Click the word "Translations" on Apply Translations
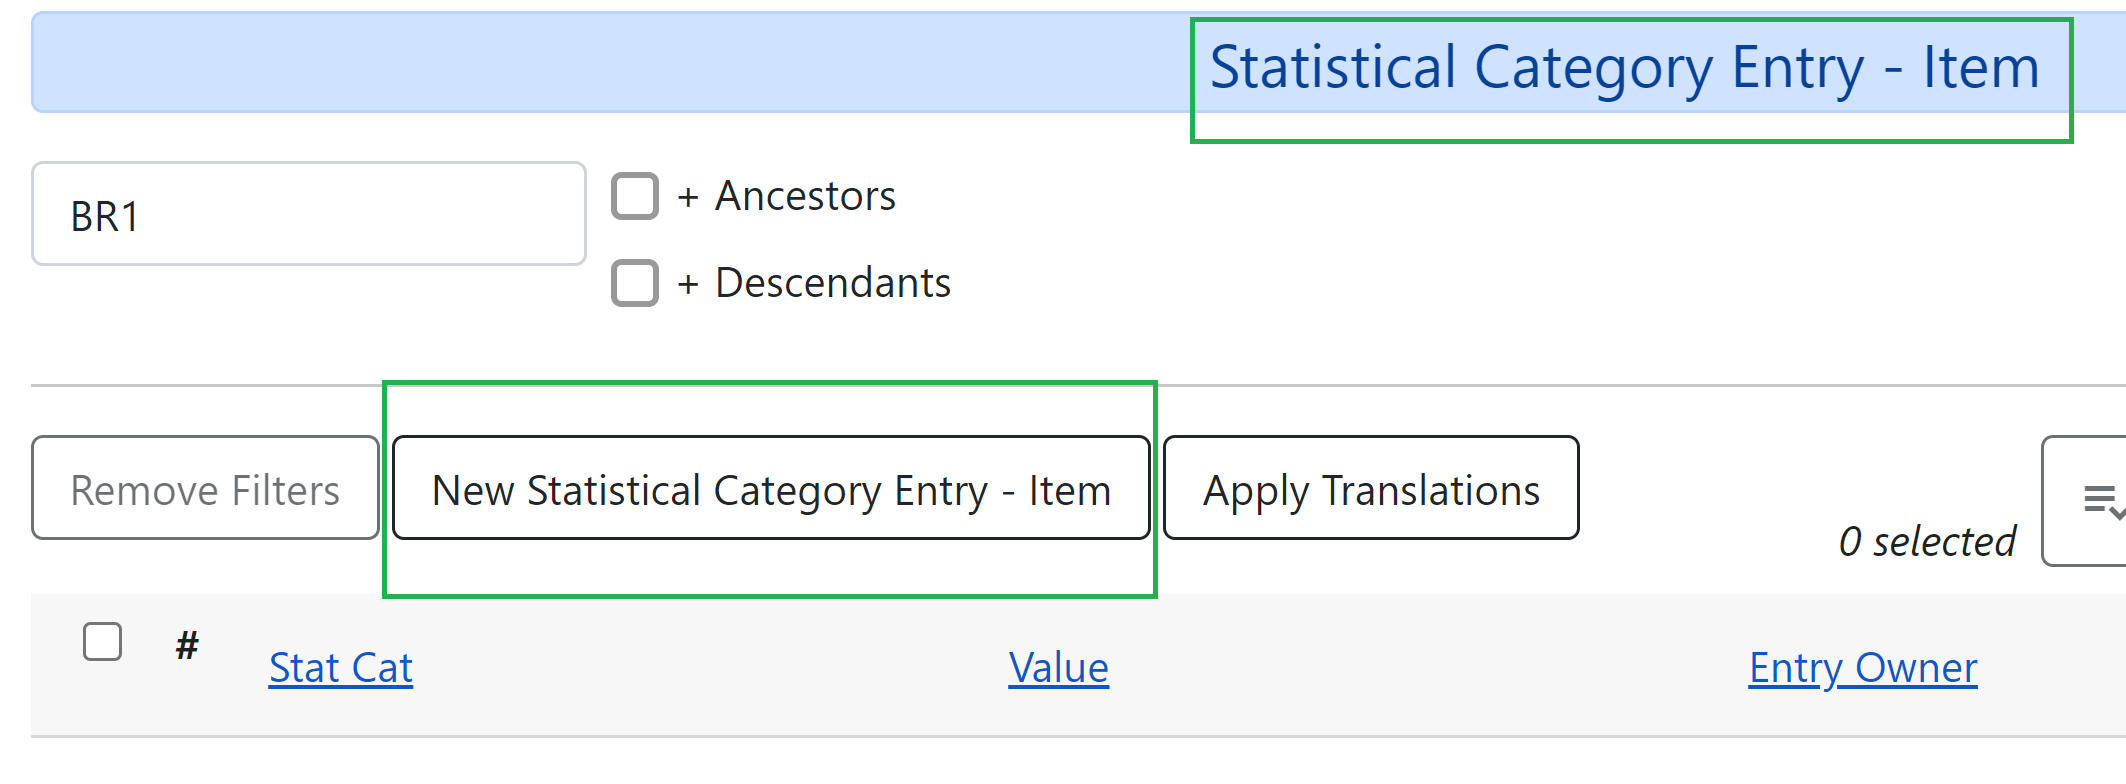This screenshot has width=2126, height=784. pos(1430,490)
